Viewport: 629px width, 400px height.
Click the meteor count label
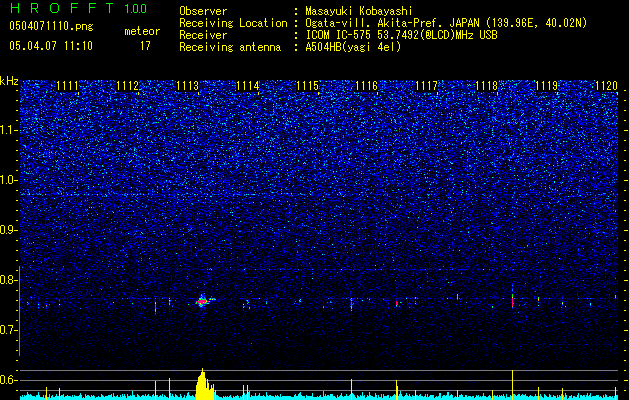point(142,31)
